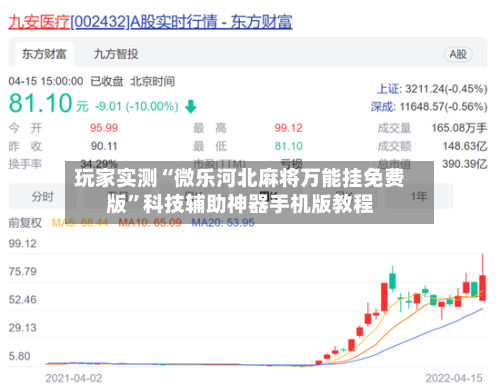Select the 分时 chart period tab
Image resolution: width=500 pixels, height=385 pixels.
(x=43, y=197)
